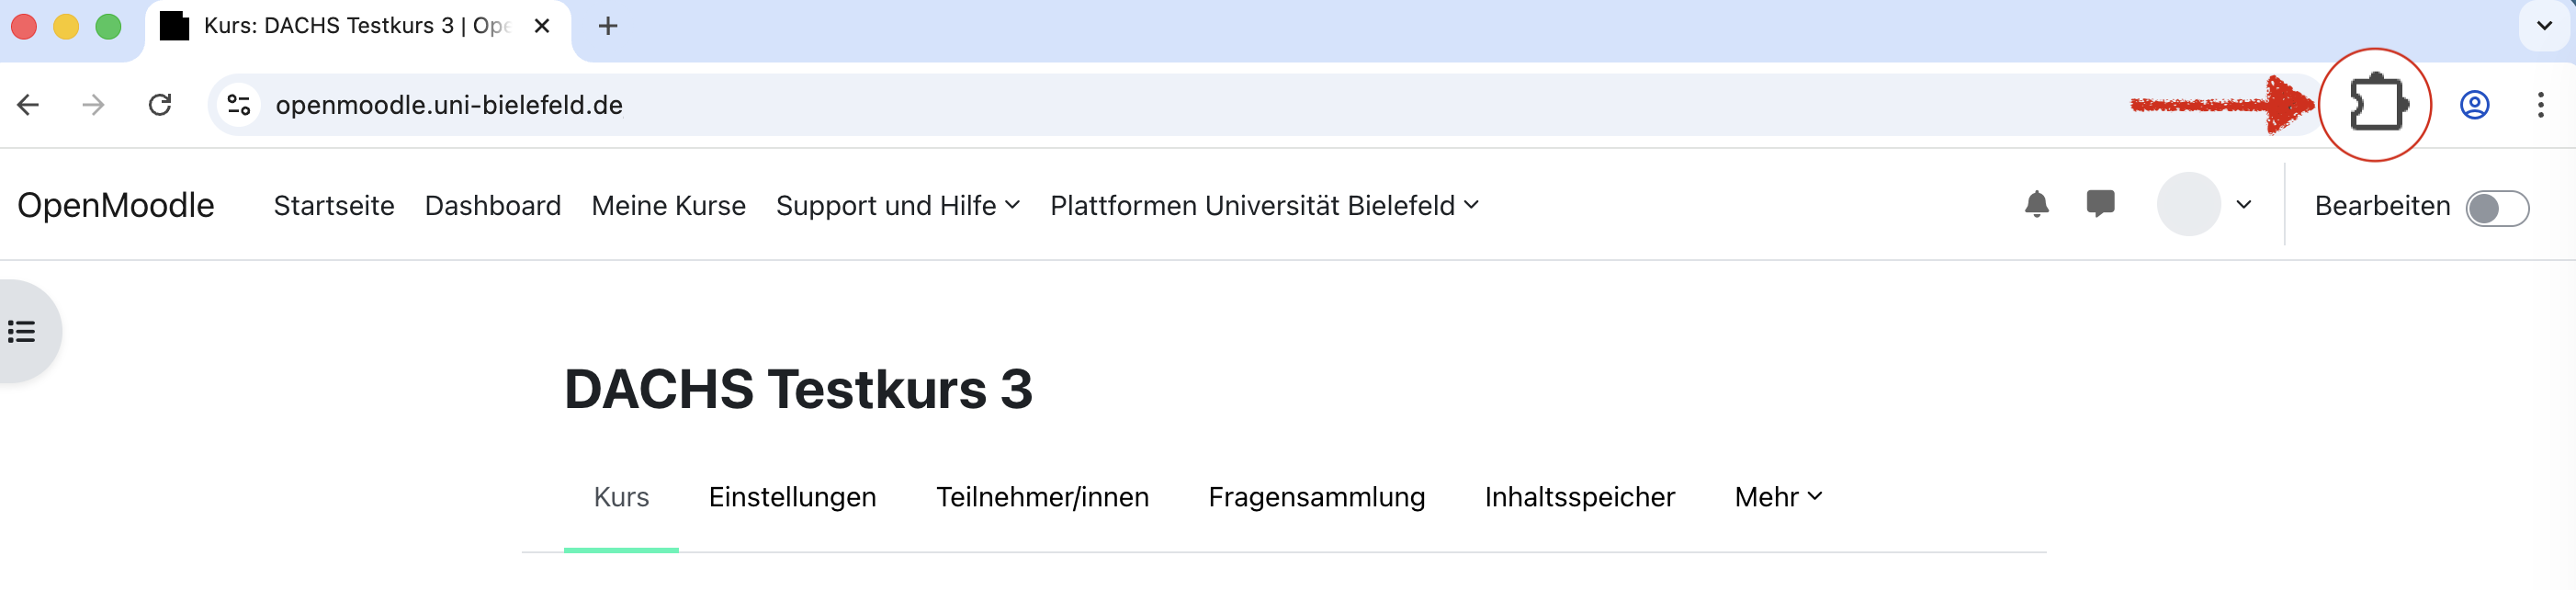Viewport: 2576px width, 590px height.
Task: Click in the browser address bar
Action: [700, 105]
